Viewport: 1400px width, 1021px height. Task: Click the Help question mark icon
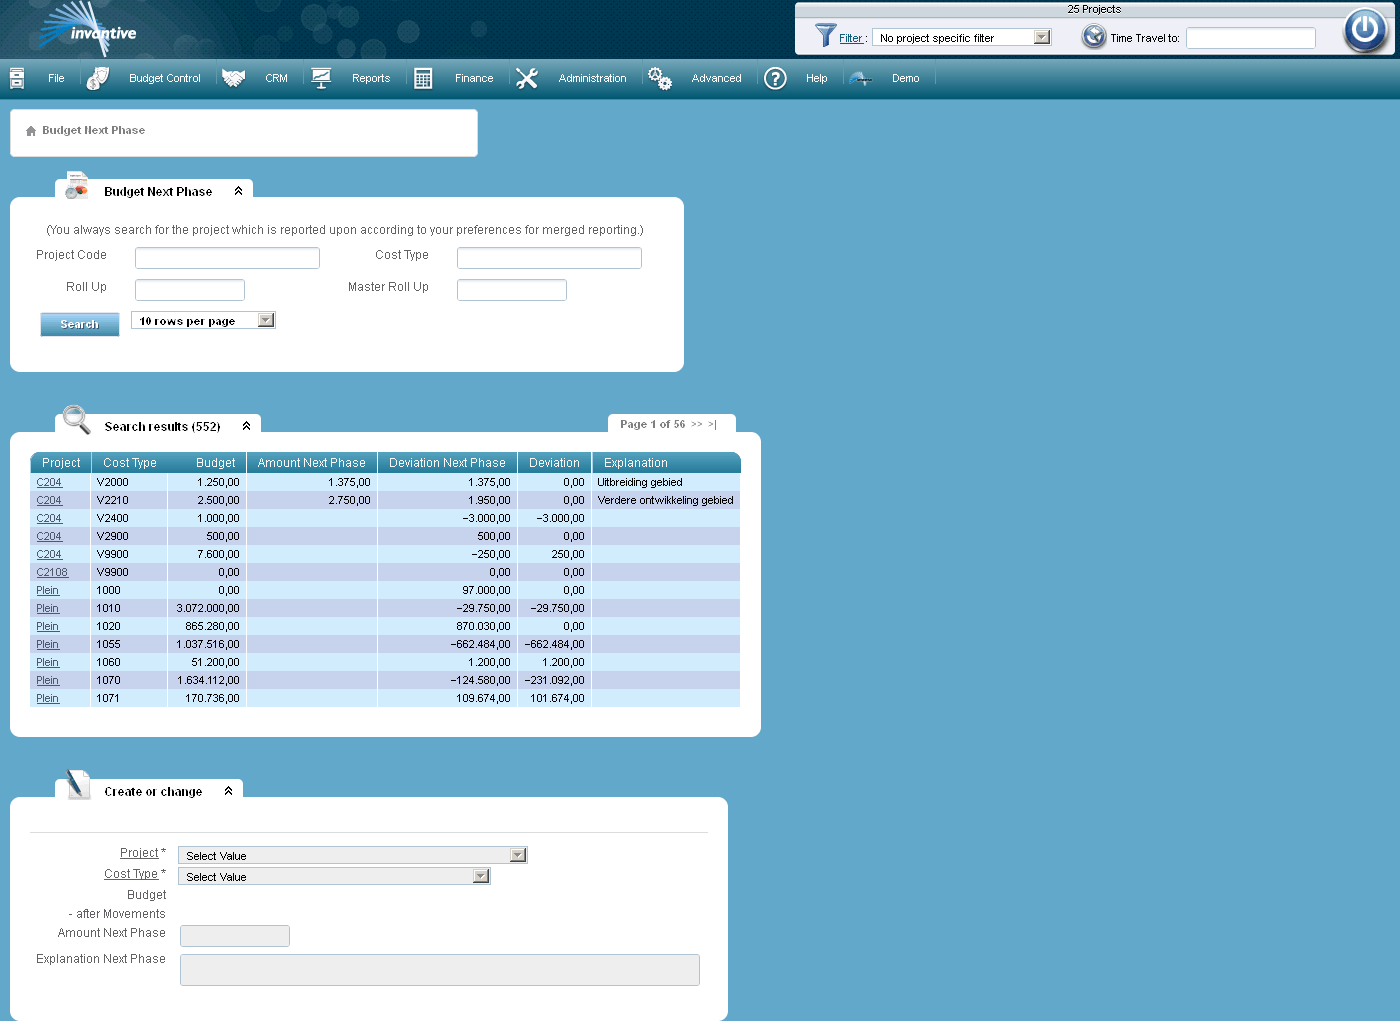click(x=775, y=78)
